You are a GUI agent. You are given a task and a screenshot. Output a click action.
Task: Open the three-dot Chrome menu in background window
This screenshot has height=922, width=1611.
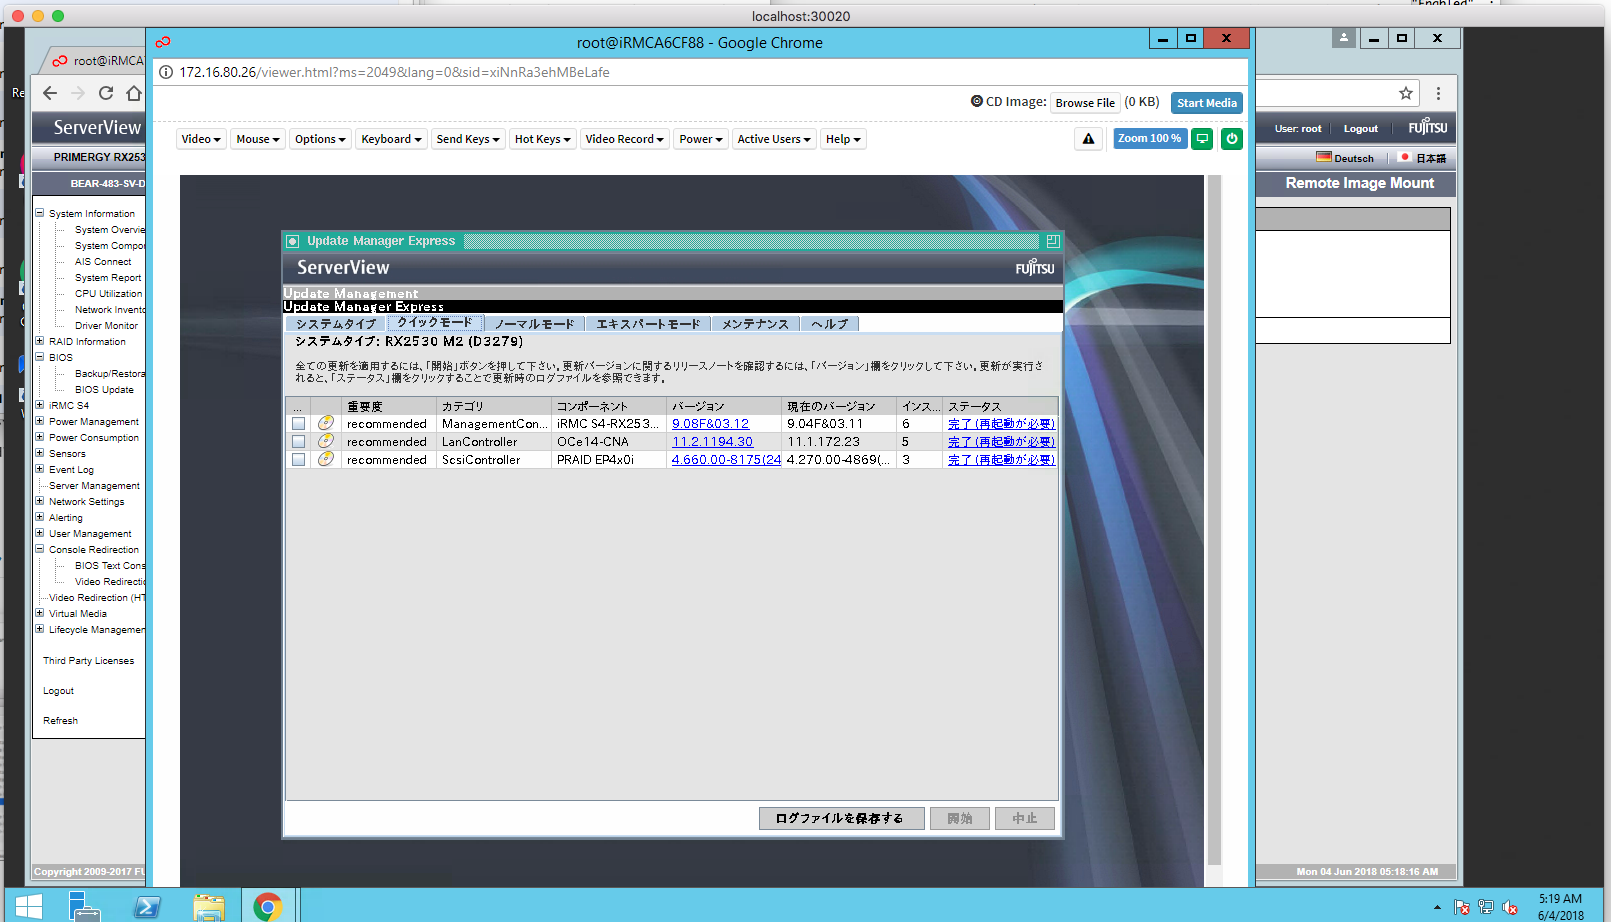1438,93
